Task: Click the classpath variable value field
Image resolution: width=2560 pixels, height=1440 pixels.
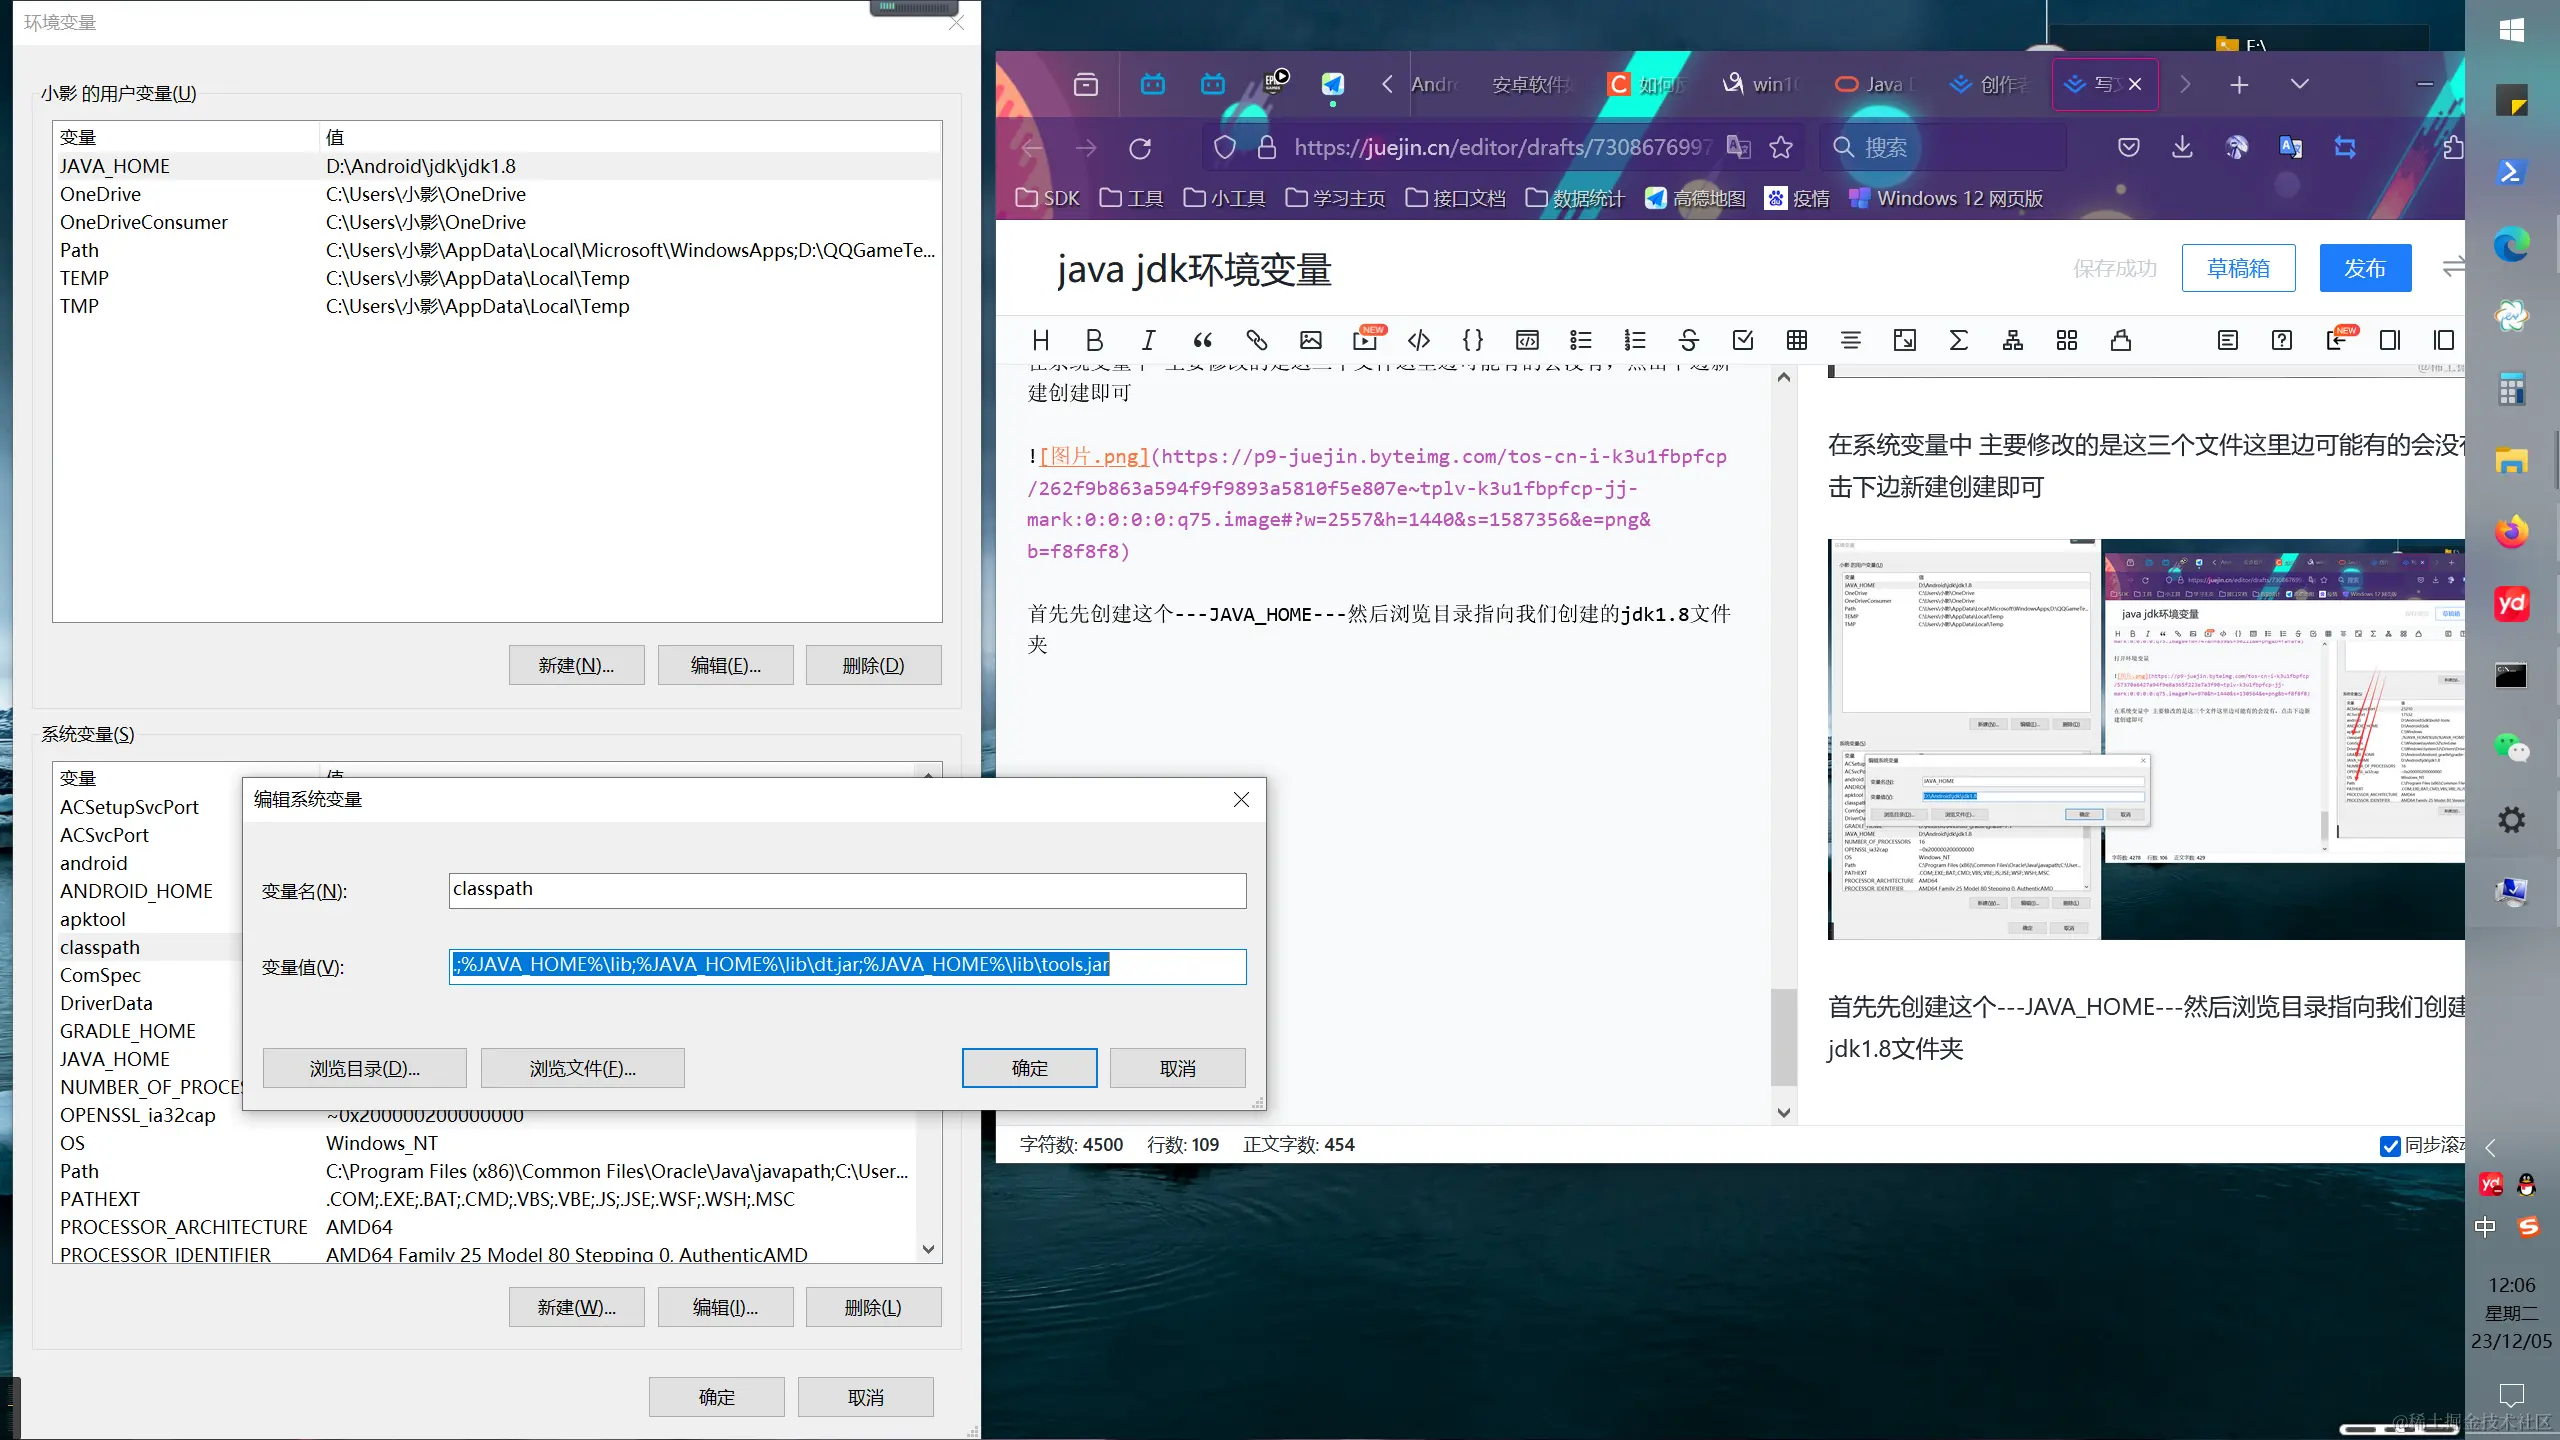Action: [x=846, y=966]
